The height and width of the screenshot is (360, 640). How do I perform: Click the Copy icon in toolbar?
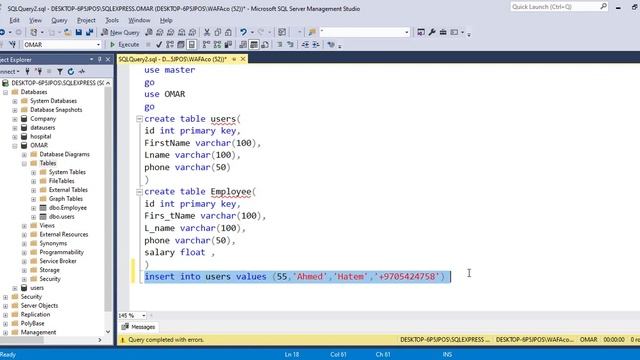218,32
